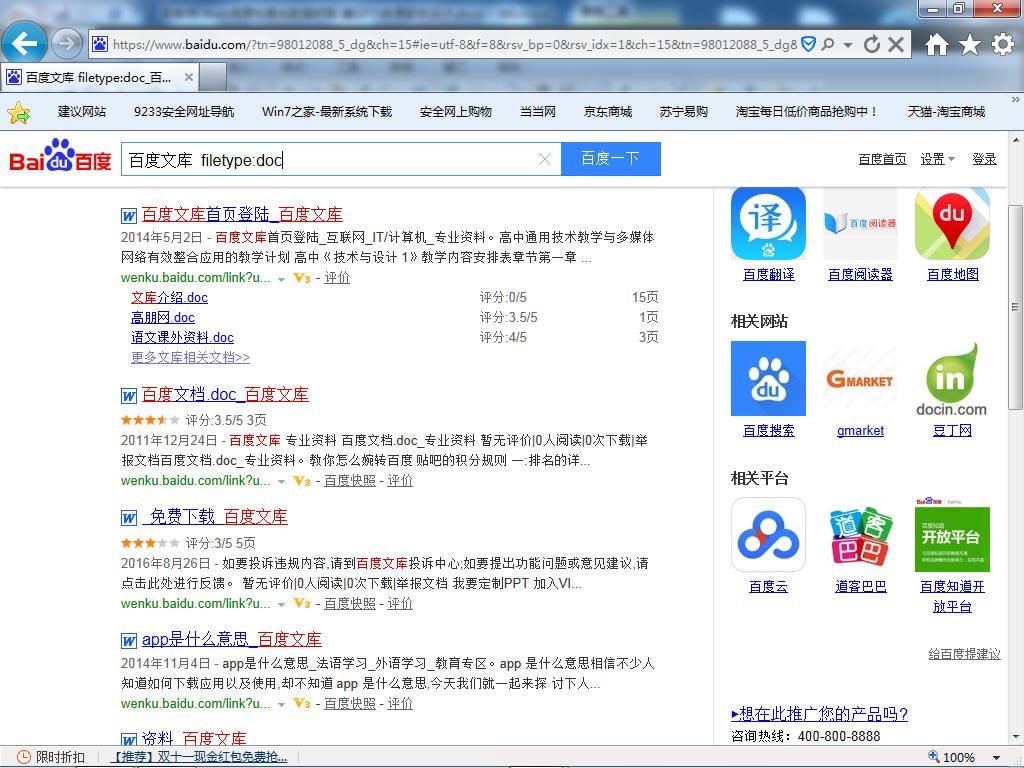This screenshot has width=1024, height=768.
Task: Open the 语文课外资料.doc document link
Action: click(182, 338)
